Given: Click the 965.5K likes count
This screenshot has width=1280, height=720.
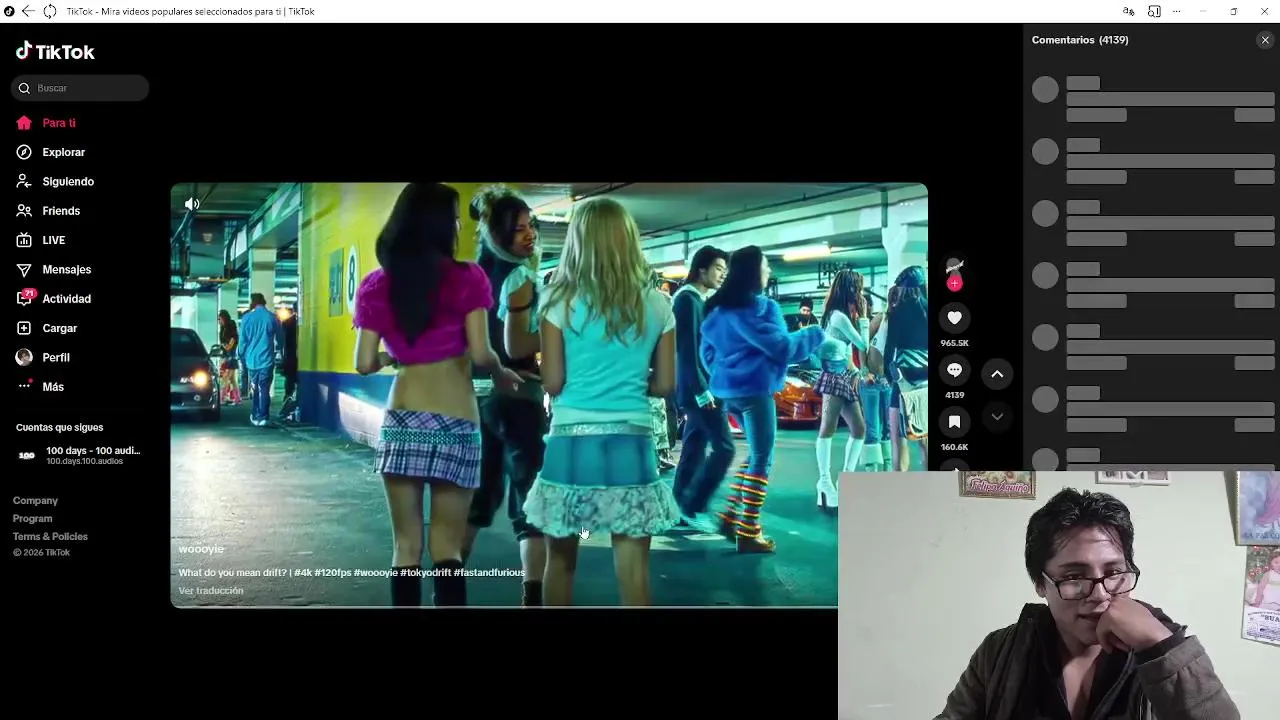Looking at the screenshot, I should [x=954, y=343].
